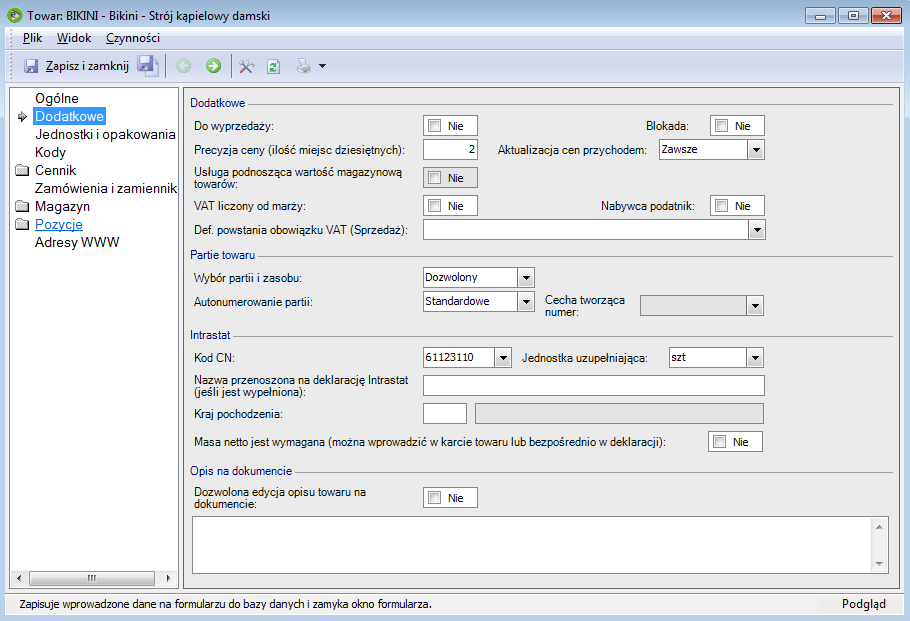Toggle the Blokada checkbox
910x621 pixels.
click(x=721, y=125)
